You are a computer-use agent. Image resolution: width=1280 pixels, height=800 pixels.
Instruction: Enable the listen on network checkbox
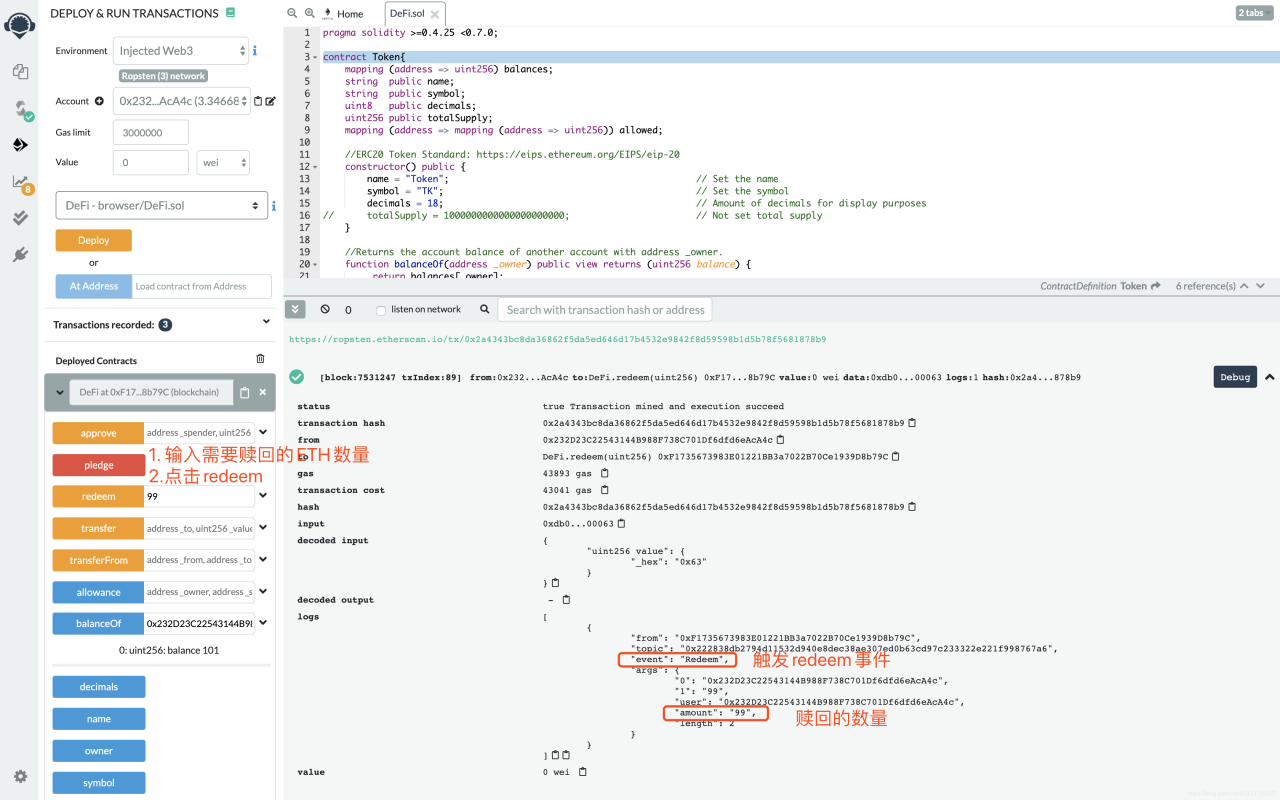[381, 310]
